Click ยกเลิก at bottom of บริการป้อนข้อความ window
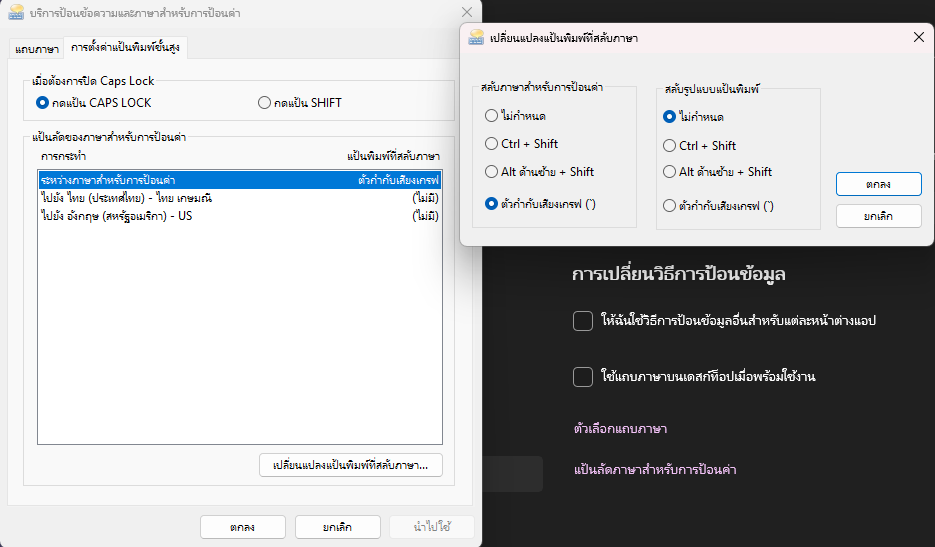The image size is (935, 547). 338,527
